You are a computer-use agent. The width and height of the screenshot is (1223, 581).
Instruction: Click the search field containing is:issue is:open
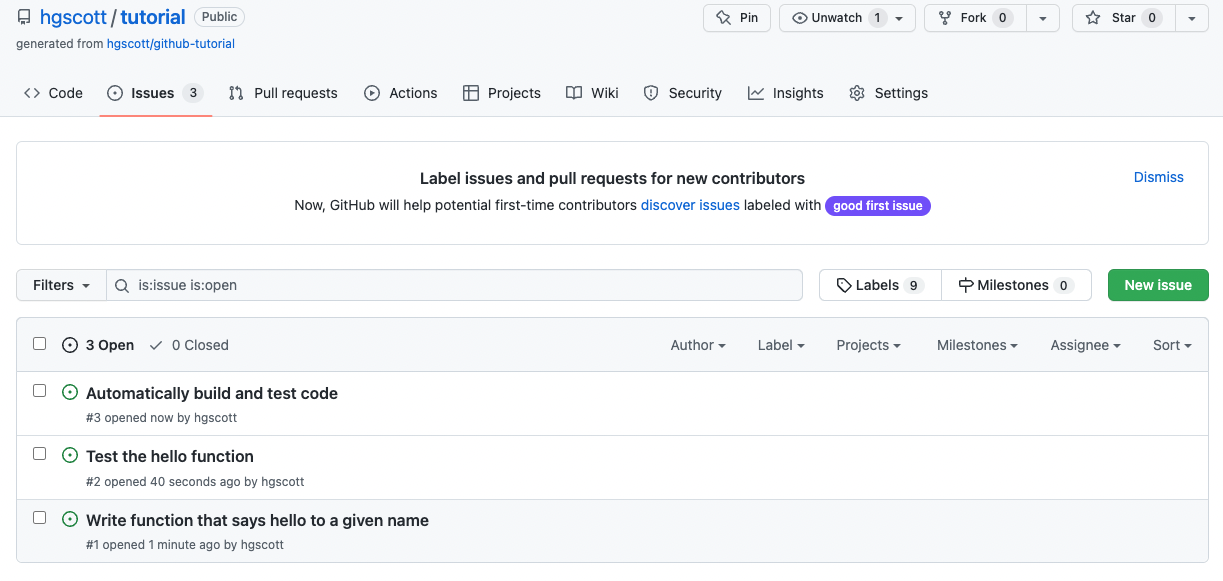click(455, 285)
